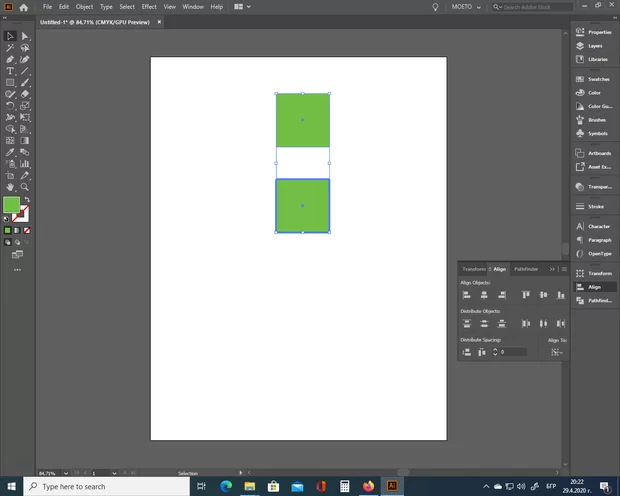The width and height of the screenshot is (620, 496).
Task: Swap fill and stroke colors
Action: (x=27, y=200)
